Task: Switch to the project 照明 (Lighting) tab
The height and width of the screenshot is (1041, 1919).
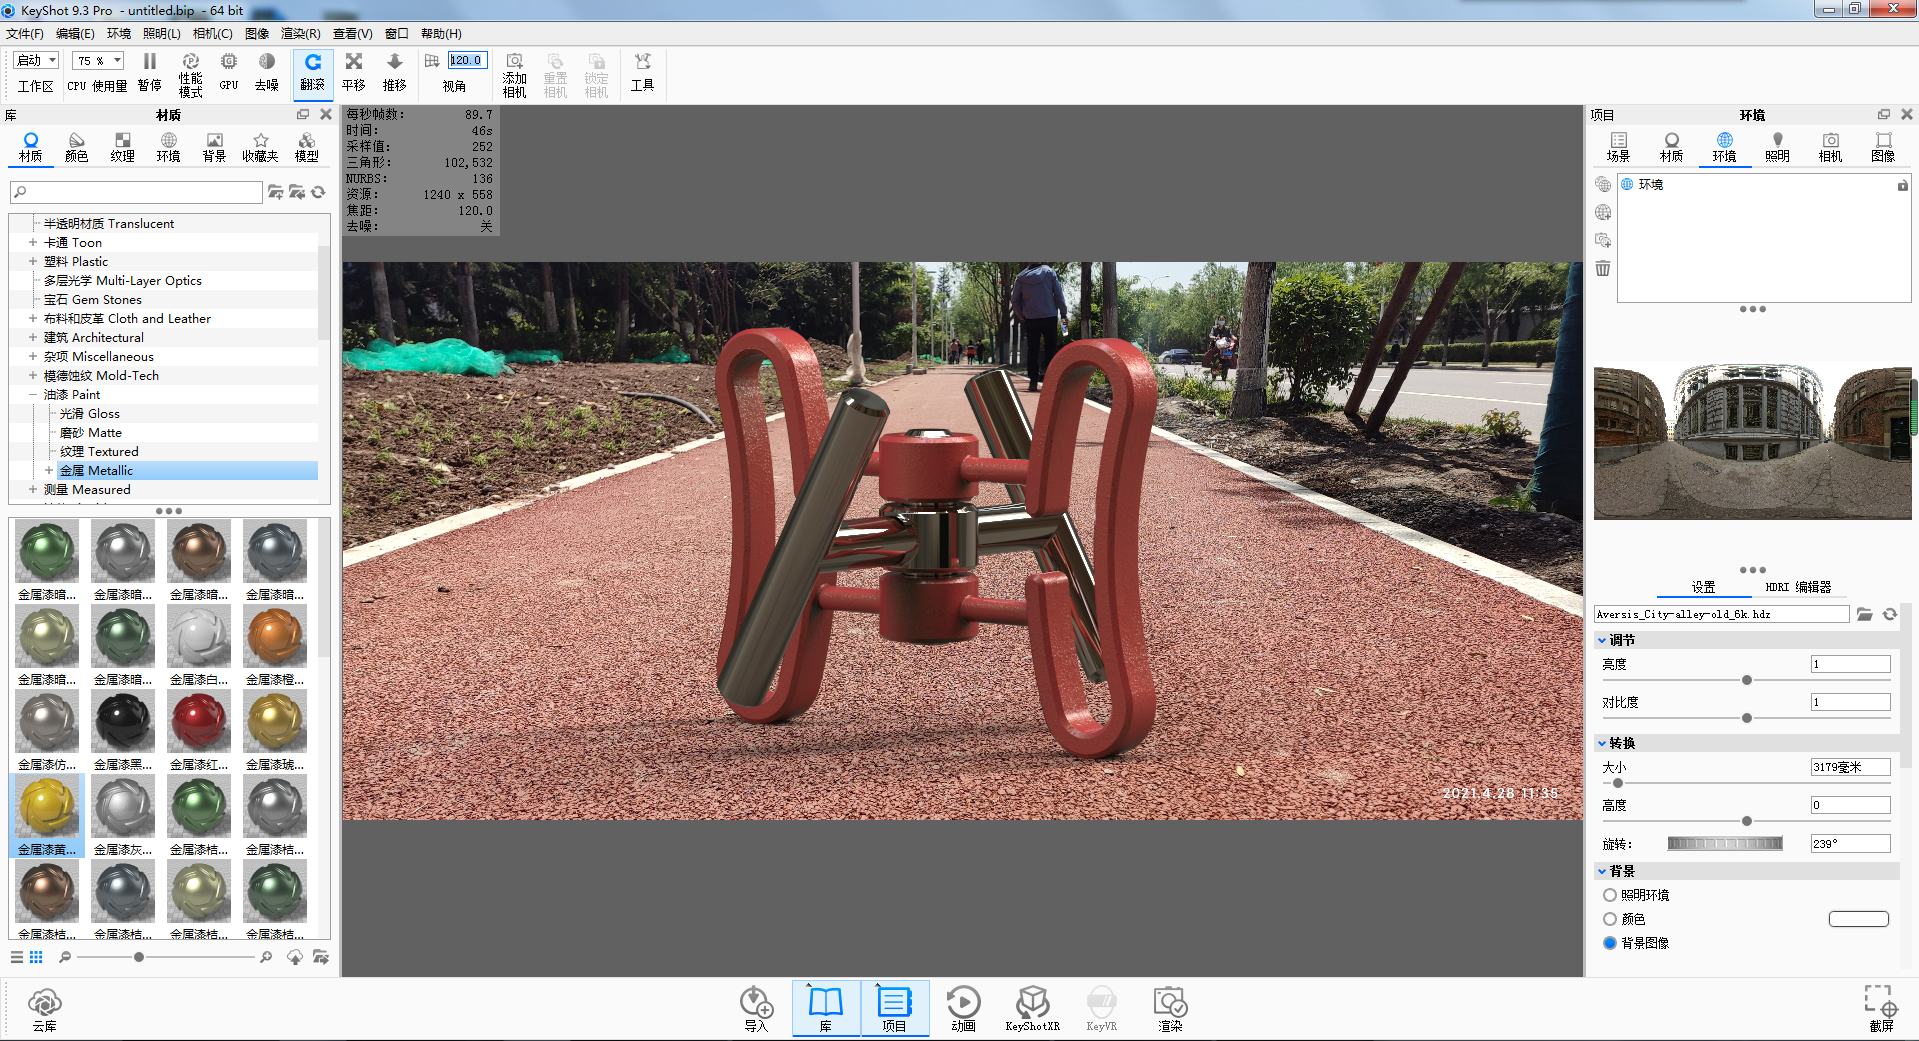Action: point(1777,147)
